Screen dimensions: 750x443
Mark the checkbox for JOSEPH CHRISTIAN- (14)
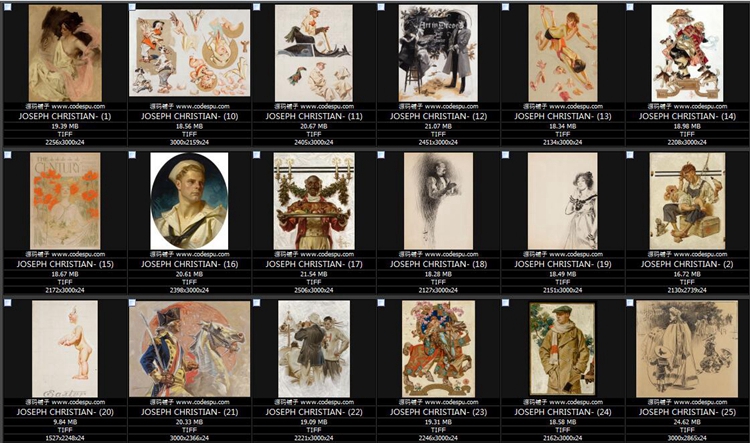coord(632,7)
